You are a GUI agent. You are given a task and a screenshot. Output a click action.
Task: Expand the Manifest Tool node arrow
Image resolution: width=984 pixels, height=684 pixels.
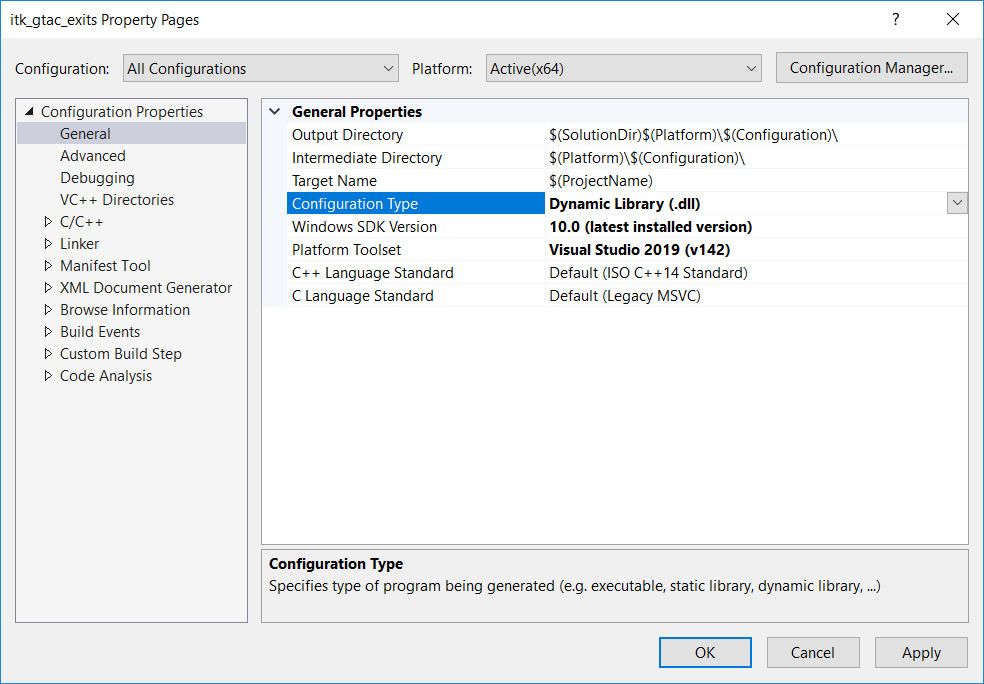pos(48,266)
